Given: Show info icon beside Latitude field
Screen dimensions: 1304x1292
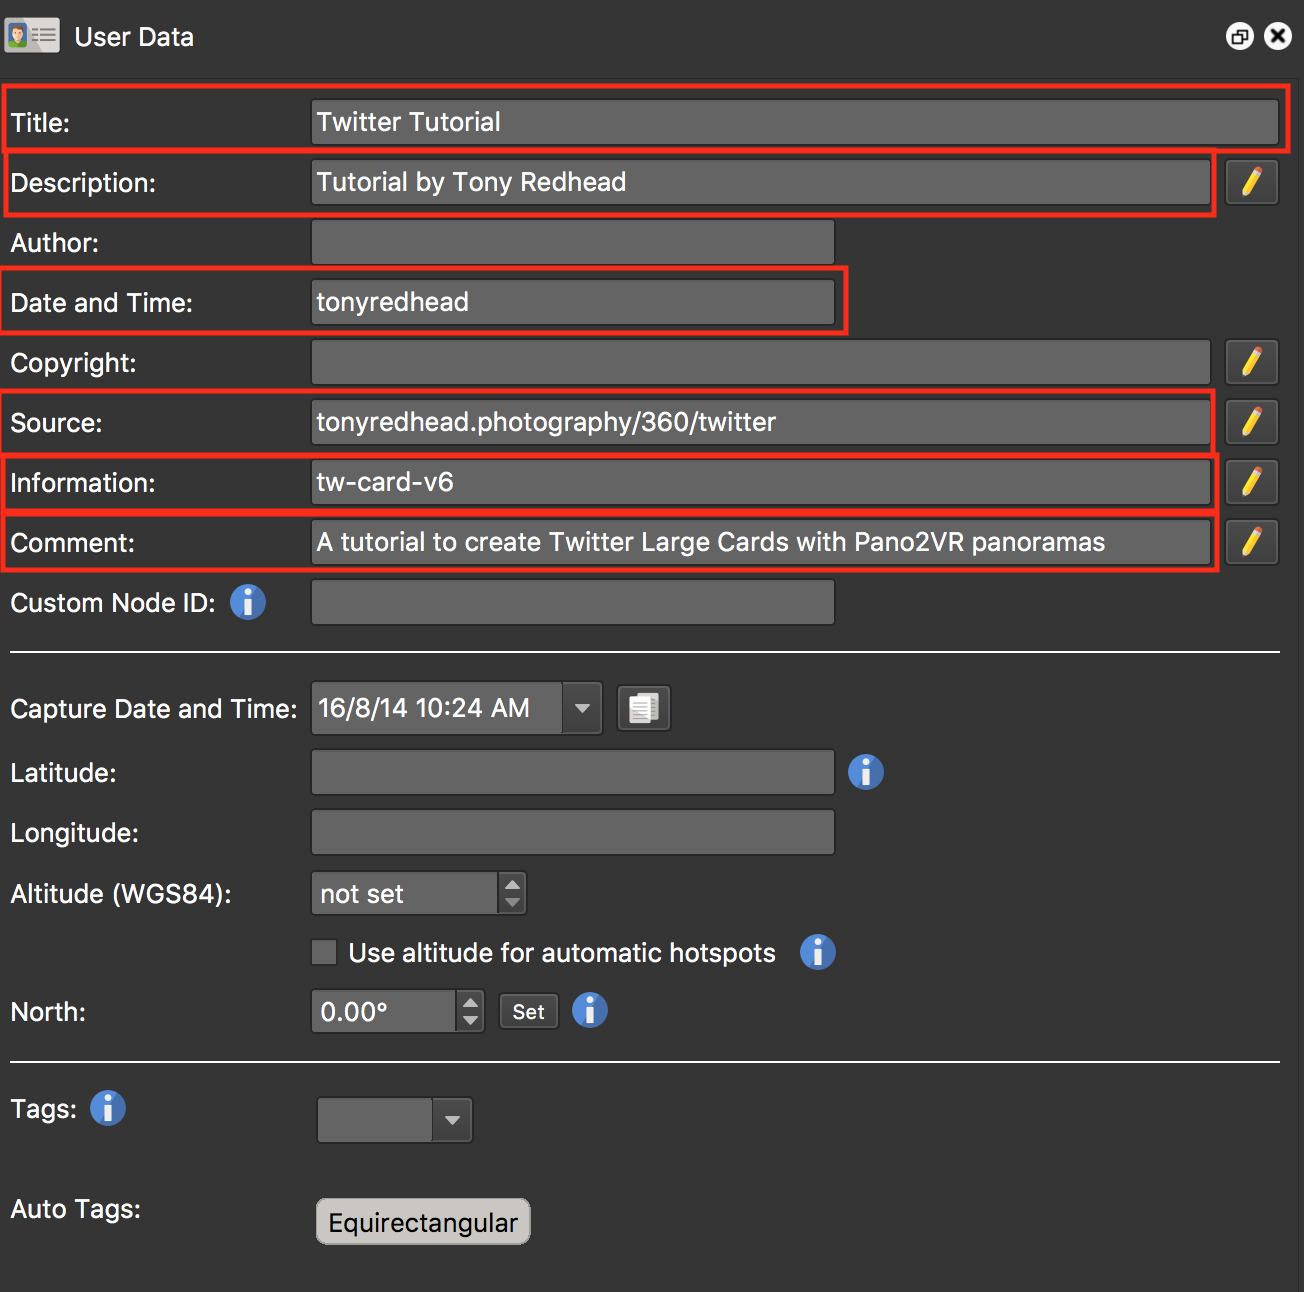Looking at the screenshot, I should (x=866, y=772).
